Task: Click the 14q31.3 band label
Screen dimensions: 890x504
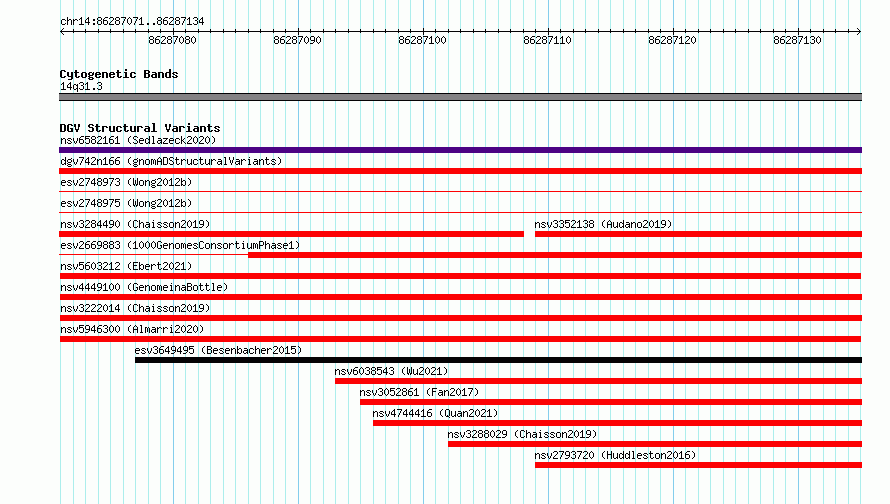Action: pyautogui.click(x=81, y=86)
